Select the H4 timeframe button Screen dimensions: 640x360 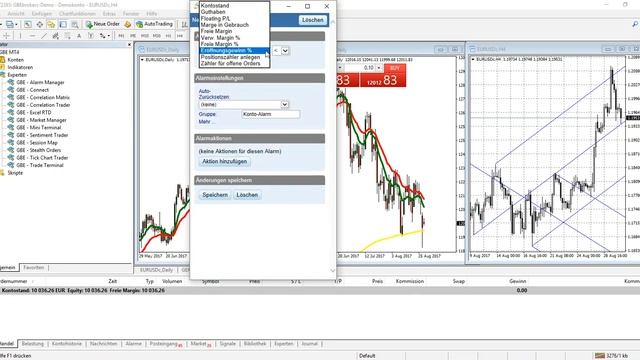pyautogui.click(x=180, y=36)
